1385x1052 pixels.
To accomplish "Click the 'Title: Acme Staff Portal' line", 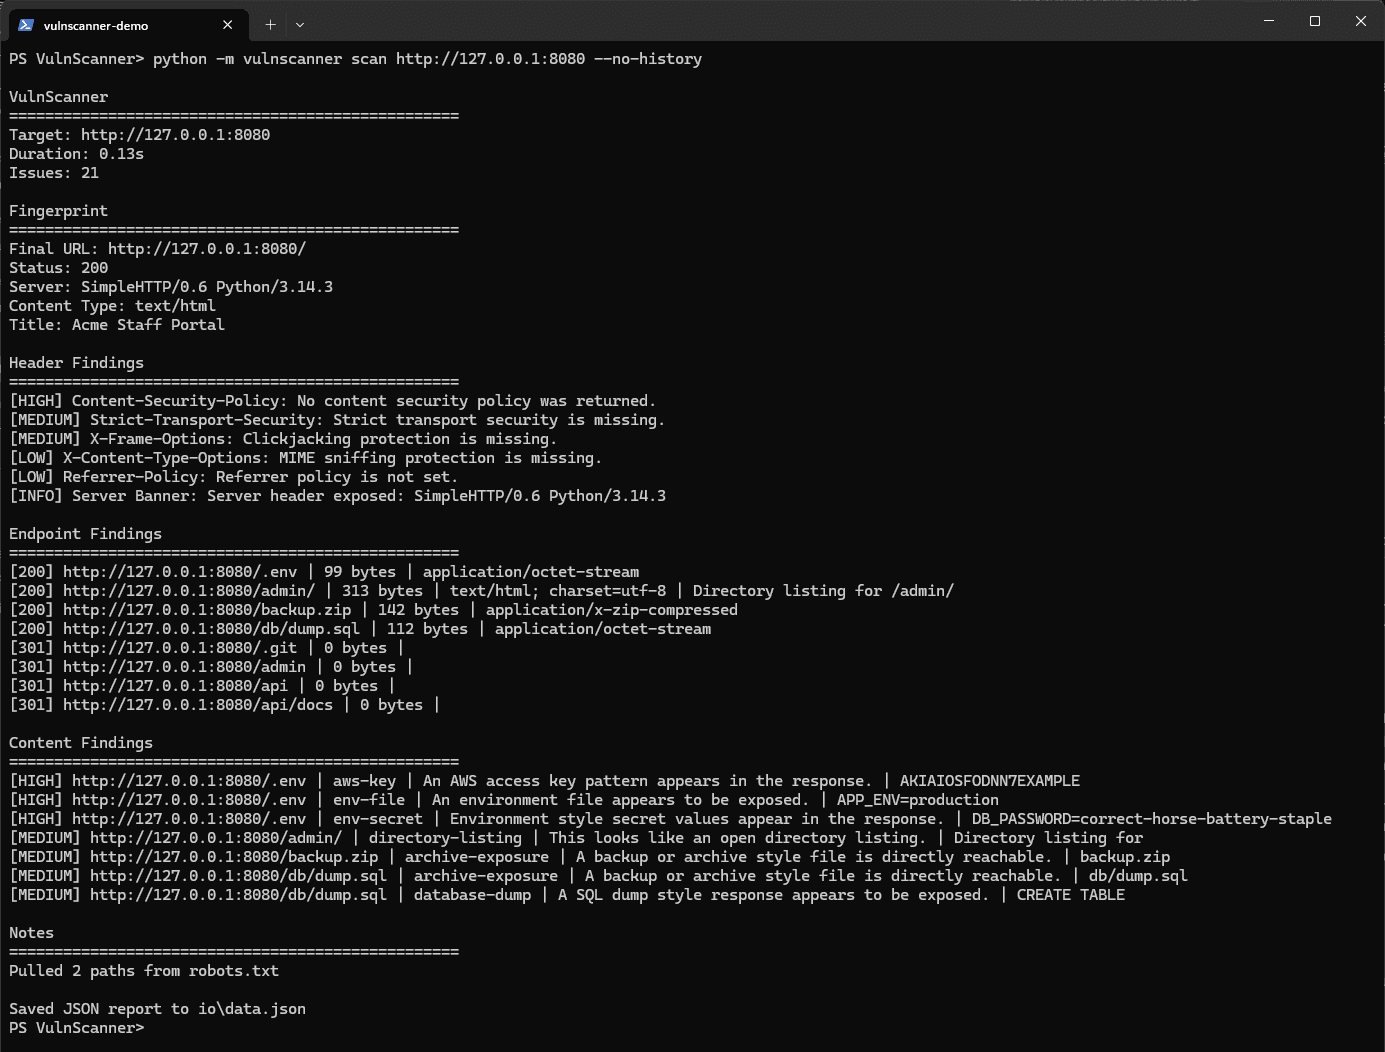I will tap(117, 325).
